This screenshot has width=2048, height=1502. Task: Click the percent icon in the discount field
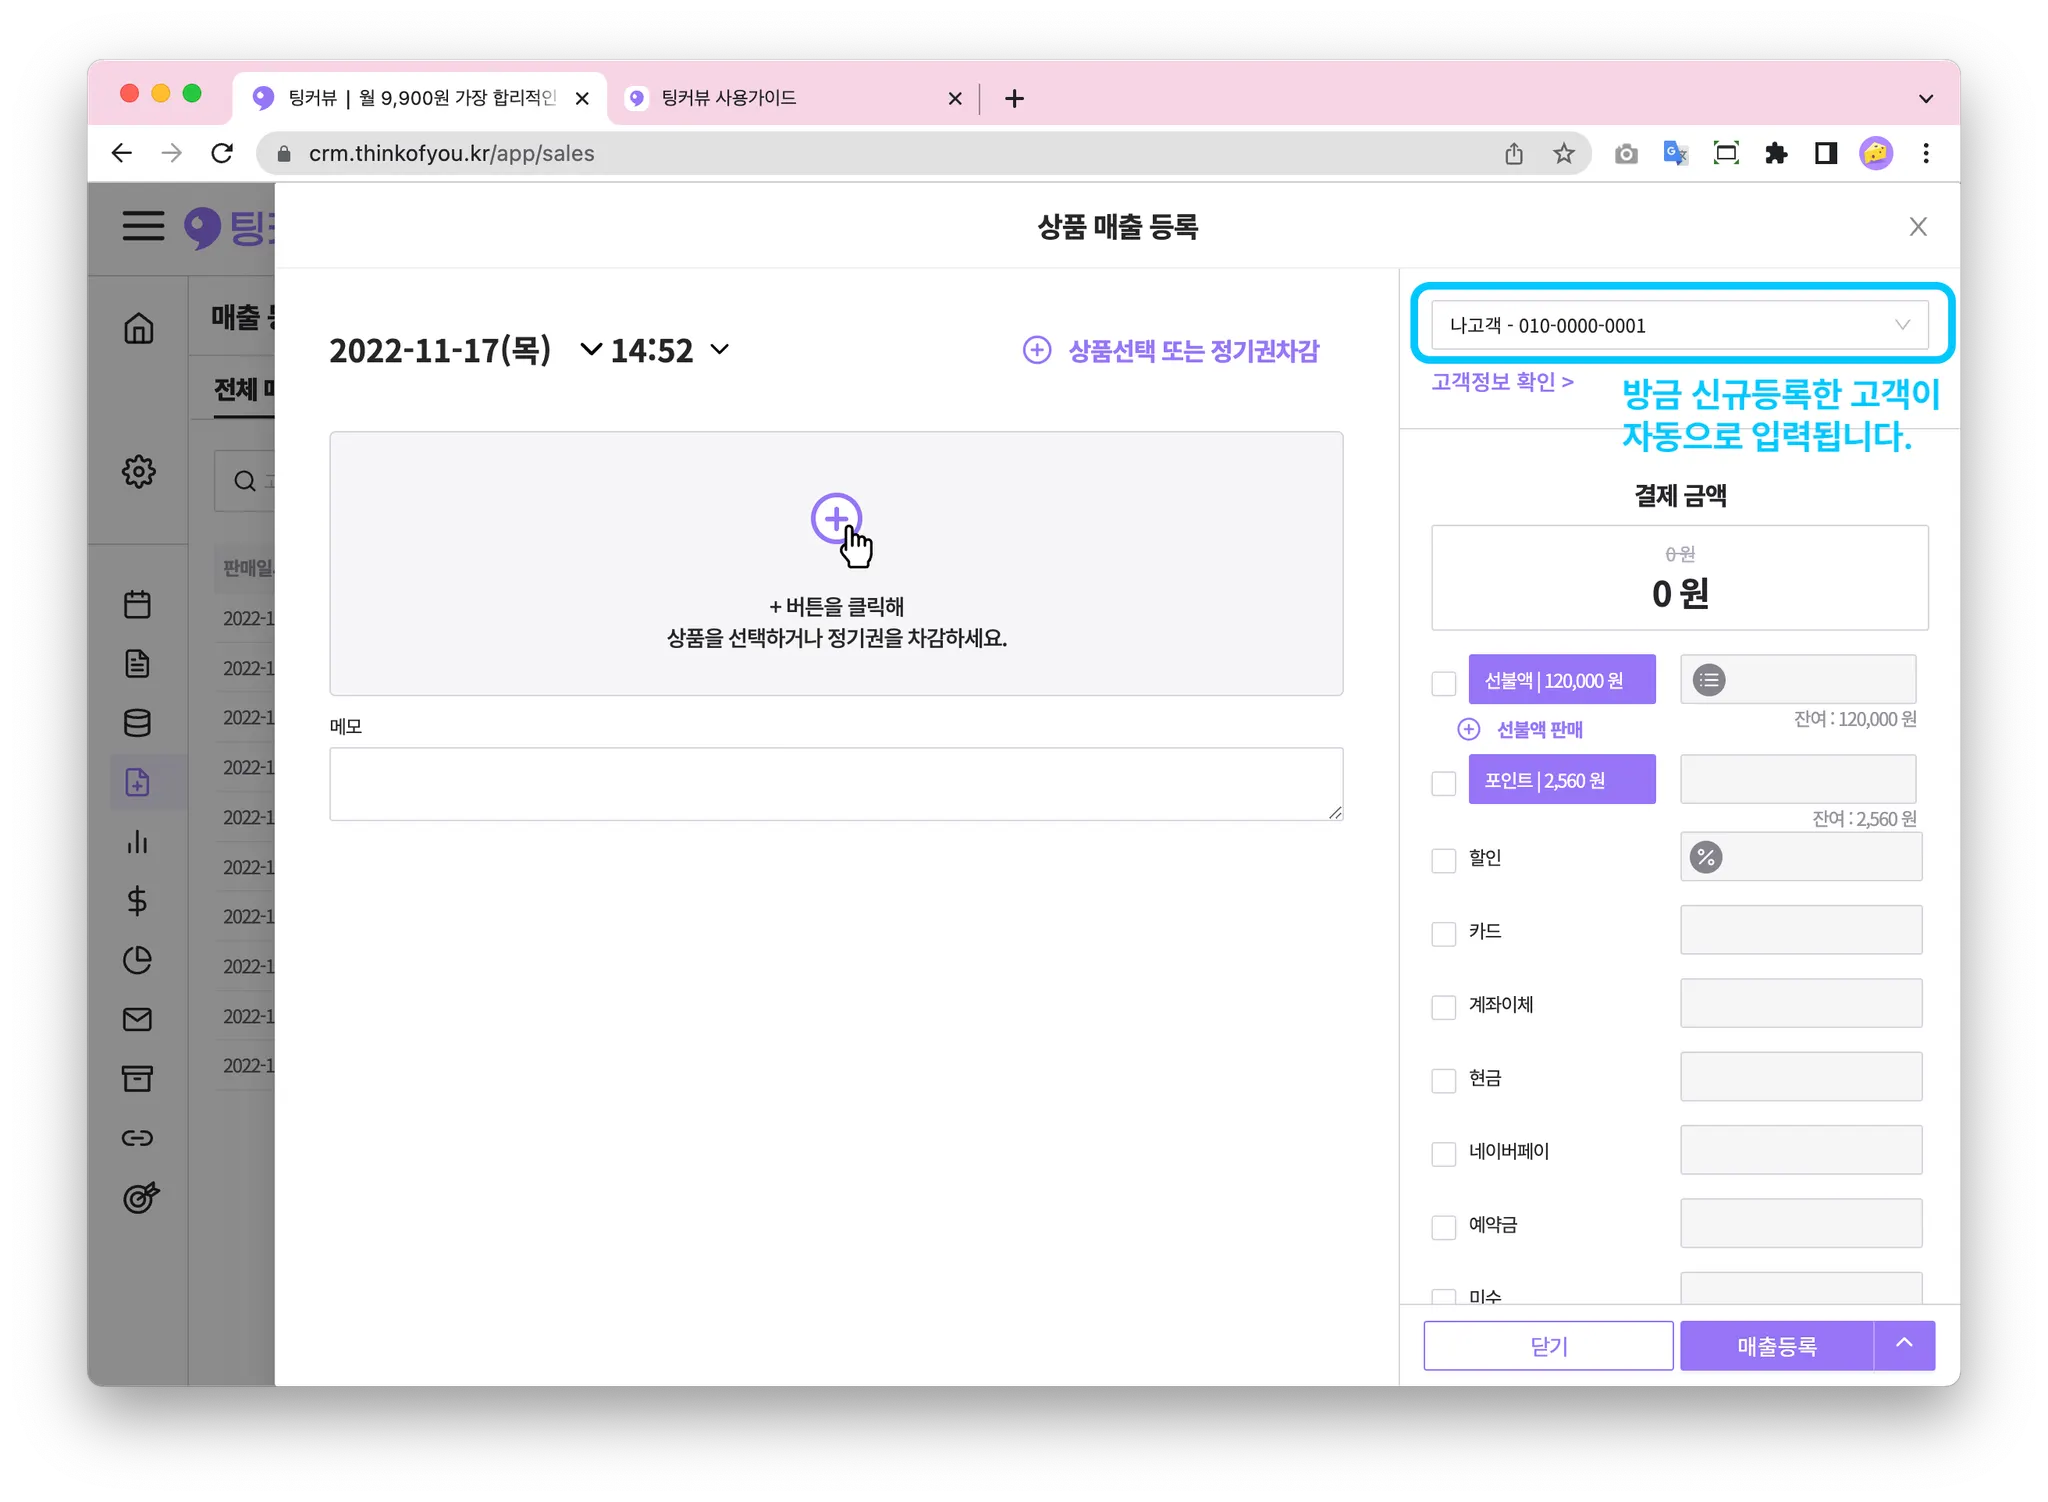(1706, 857)
